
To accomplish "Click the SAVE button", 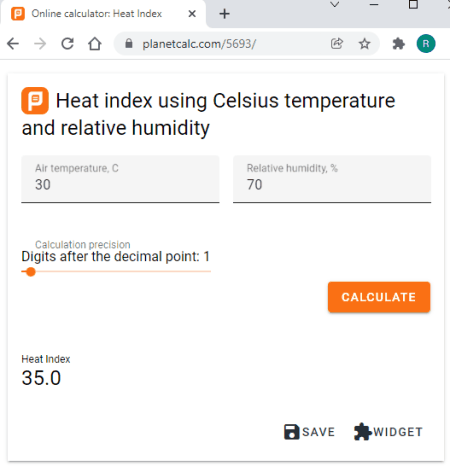I will pos(309,432).
